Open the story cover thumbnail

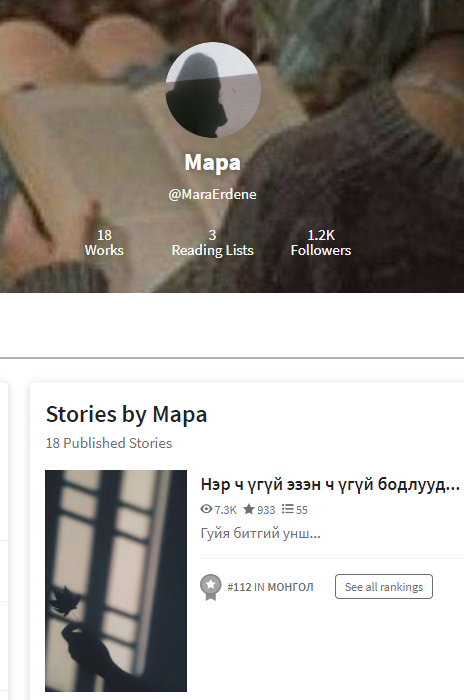click(x=116, y=580)
